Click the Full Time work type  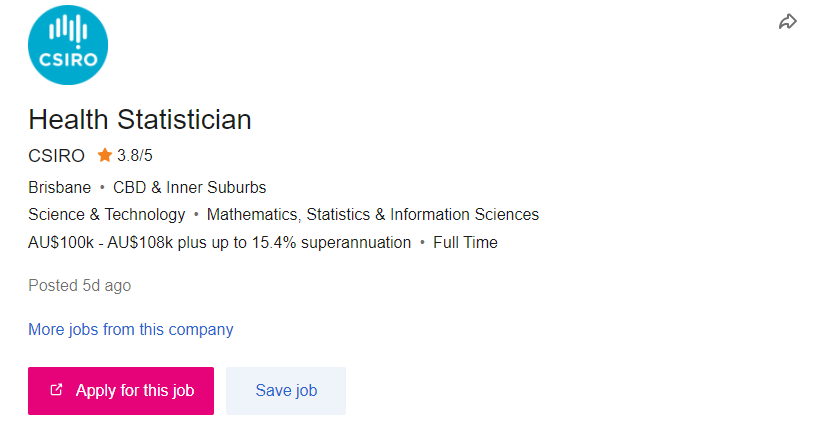[x=465, y=242]
